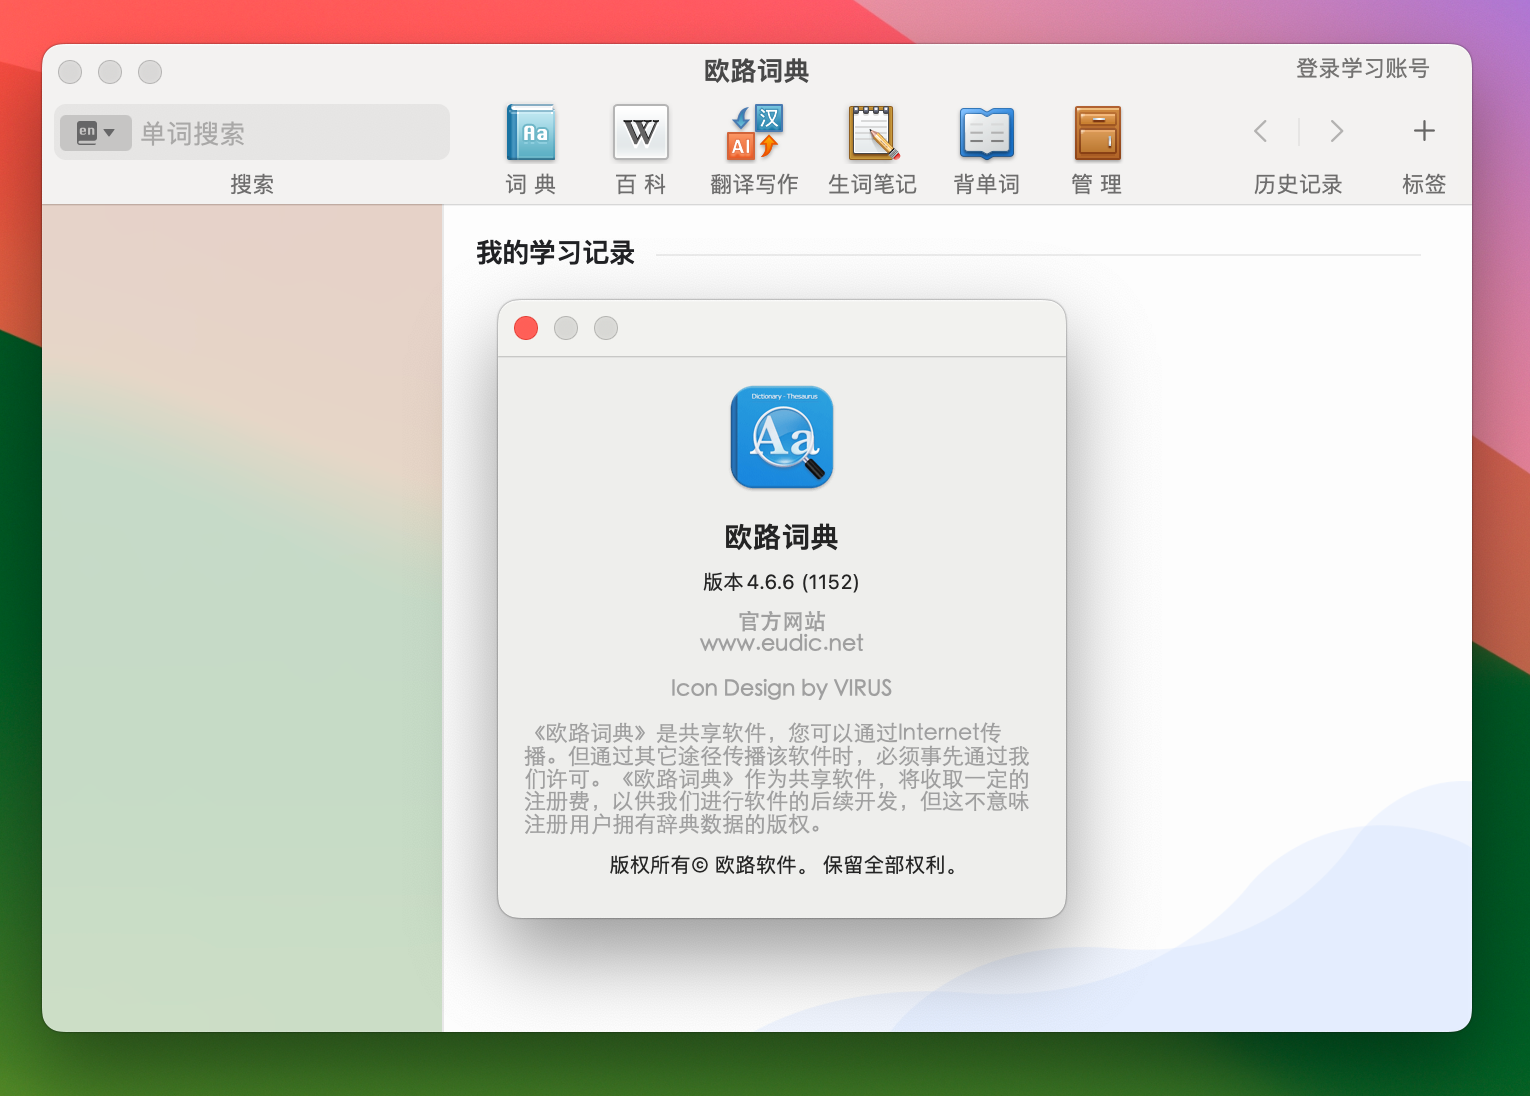The height and width of the screenshot is (1096, 1530).
Task: Open the 背单词 word memorization tool
Action: pos(987,133)
